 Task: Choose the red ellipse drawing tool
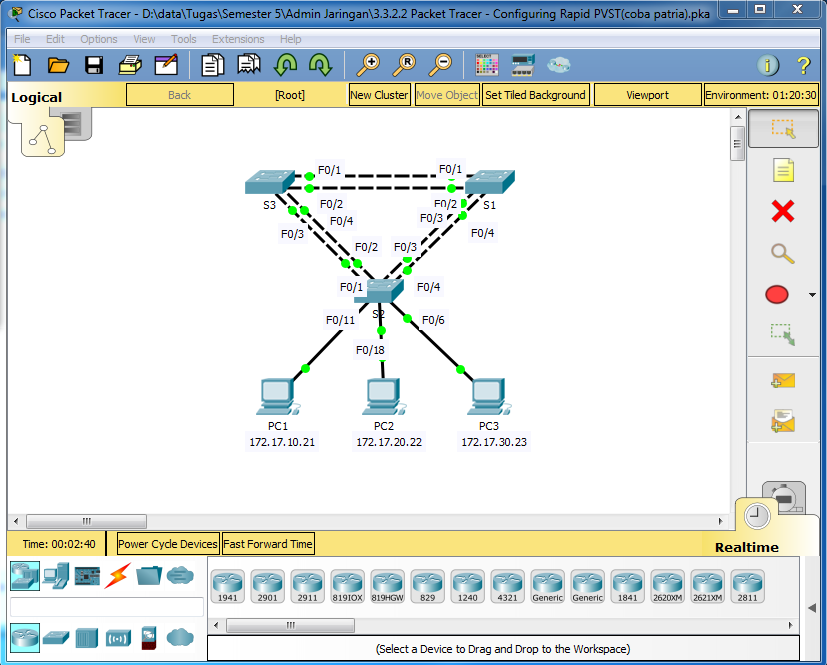[x=777, y=295]
